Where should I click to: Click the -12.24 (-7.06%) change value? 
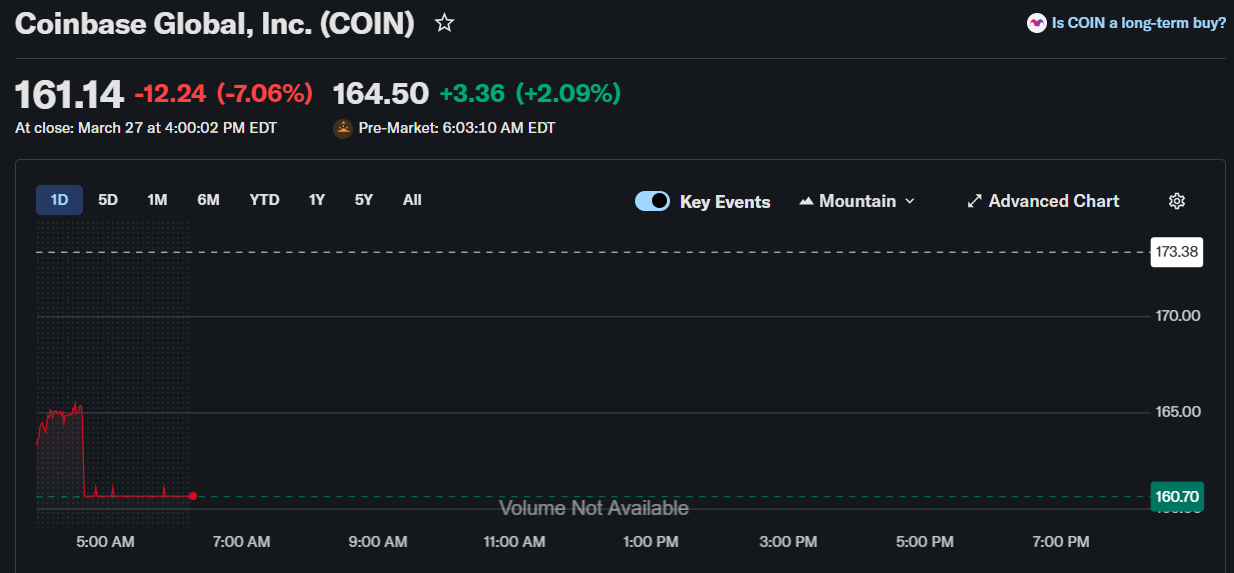pos(224,94)
